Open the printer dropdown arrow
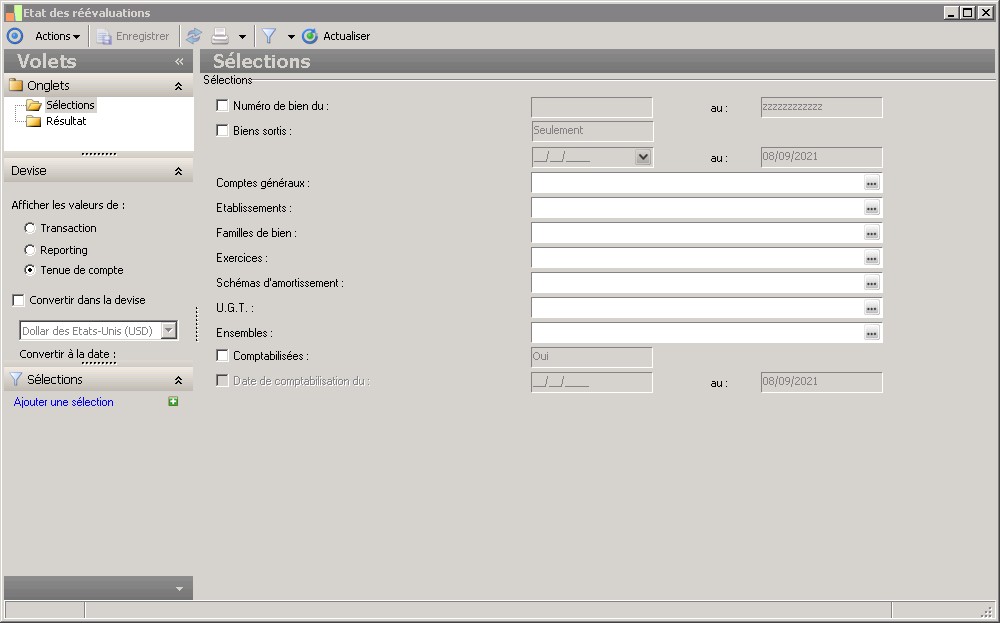Image resolution: width=1000 pixels, height=623 pixels. coord(242,37)
